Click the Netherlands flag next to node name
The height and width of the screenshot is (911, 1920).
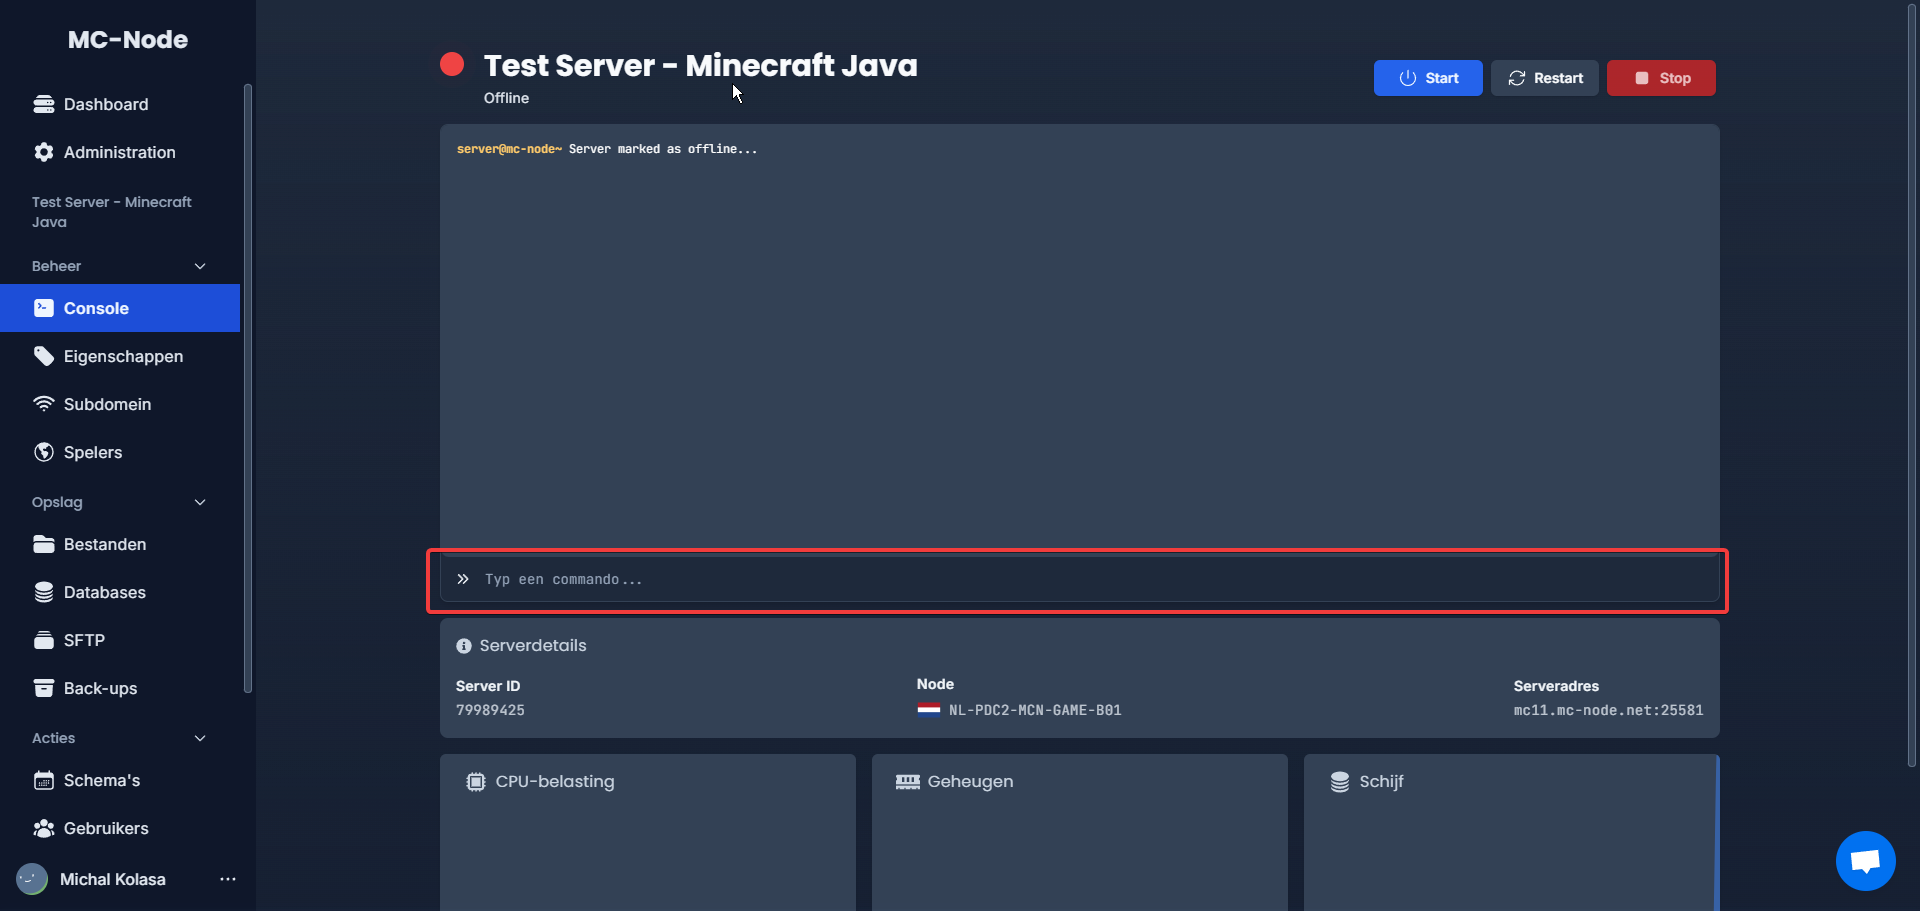(x=929, y=710)
